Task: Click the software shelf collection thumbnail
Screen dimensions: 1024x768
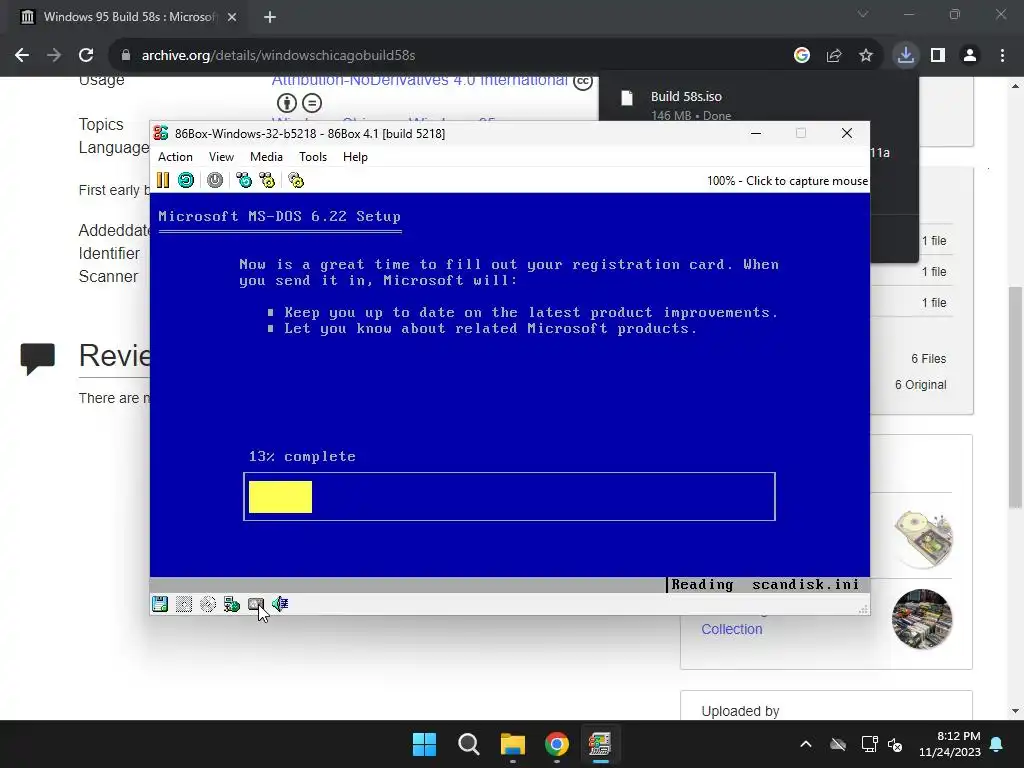Action: pos(922,619)
